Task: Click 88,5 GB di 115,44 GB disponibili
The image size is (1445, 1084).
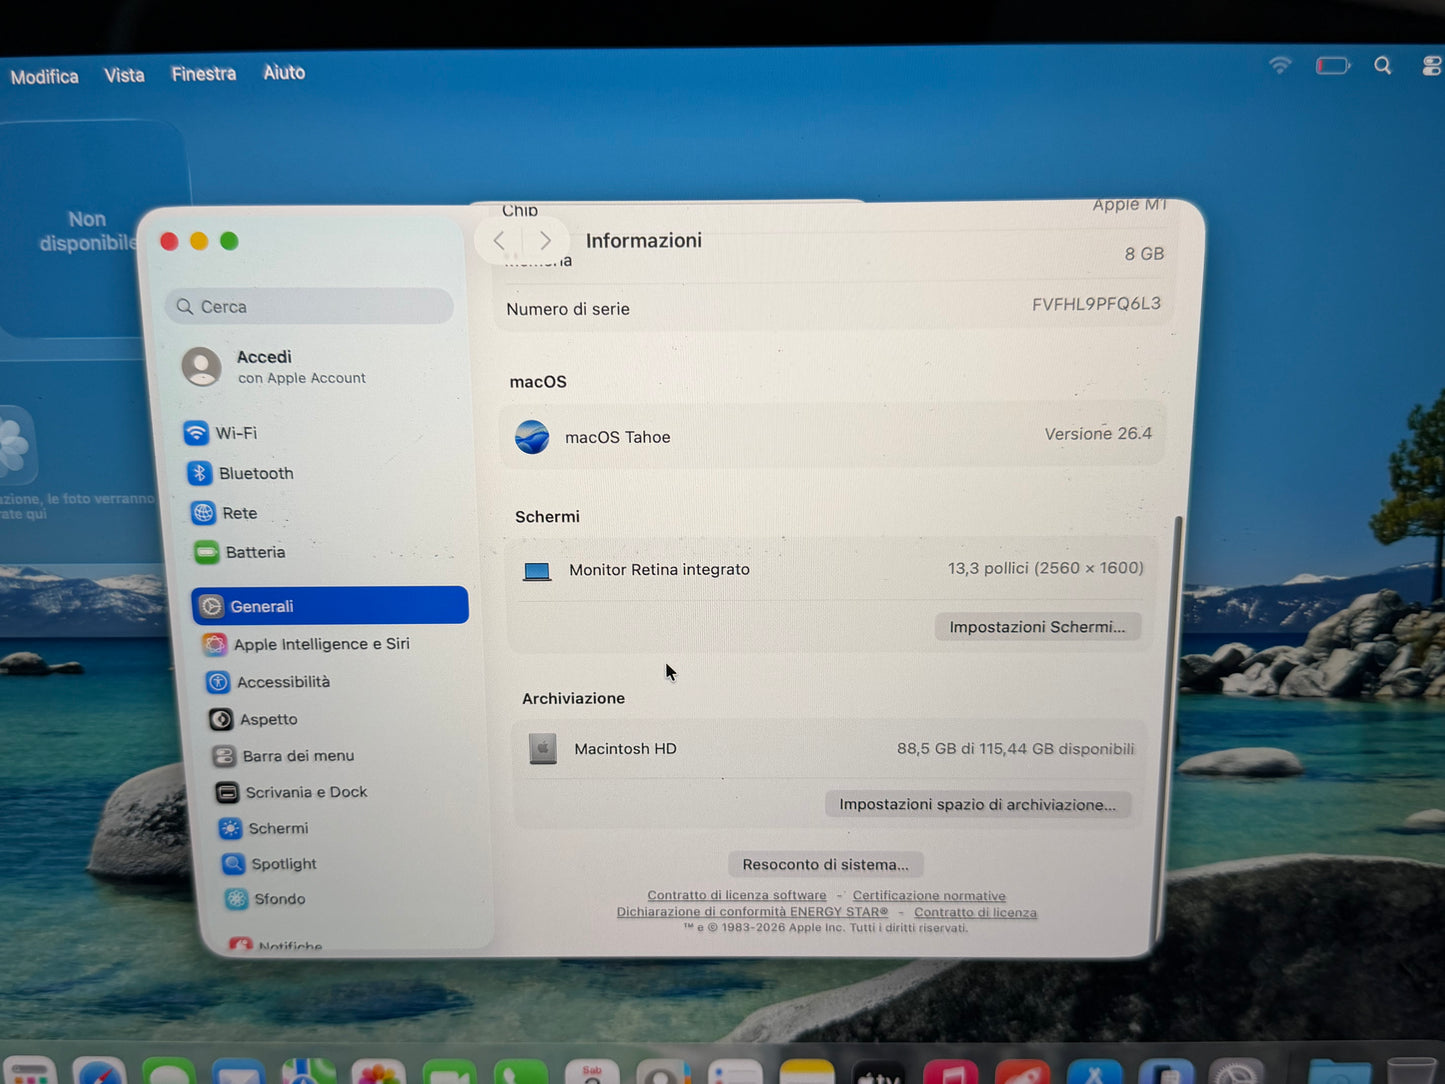Action: tap(1015, 749)
